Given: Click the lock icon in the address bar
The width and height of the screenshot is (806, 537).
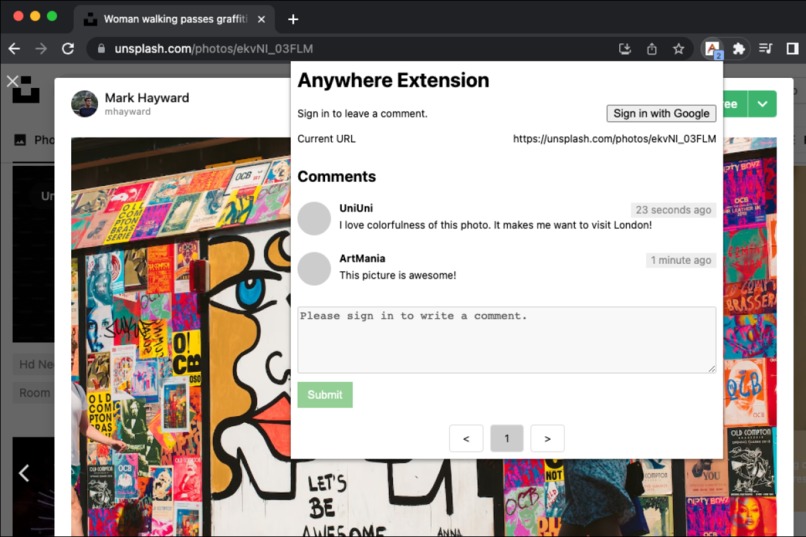Looking at the screenshot, I should [x=101, y=48].
